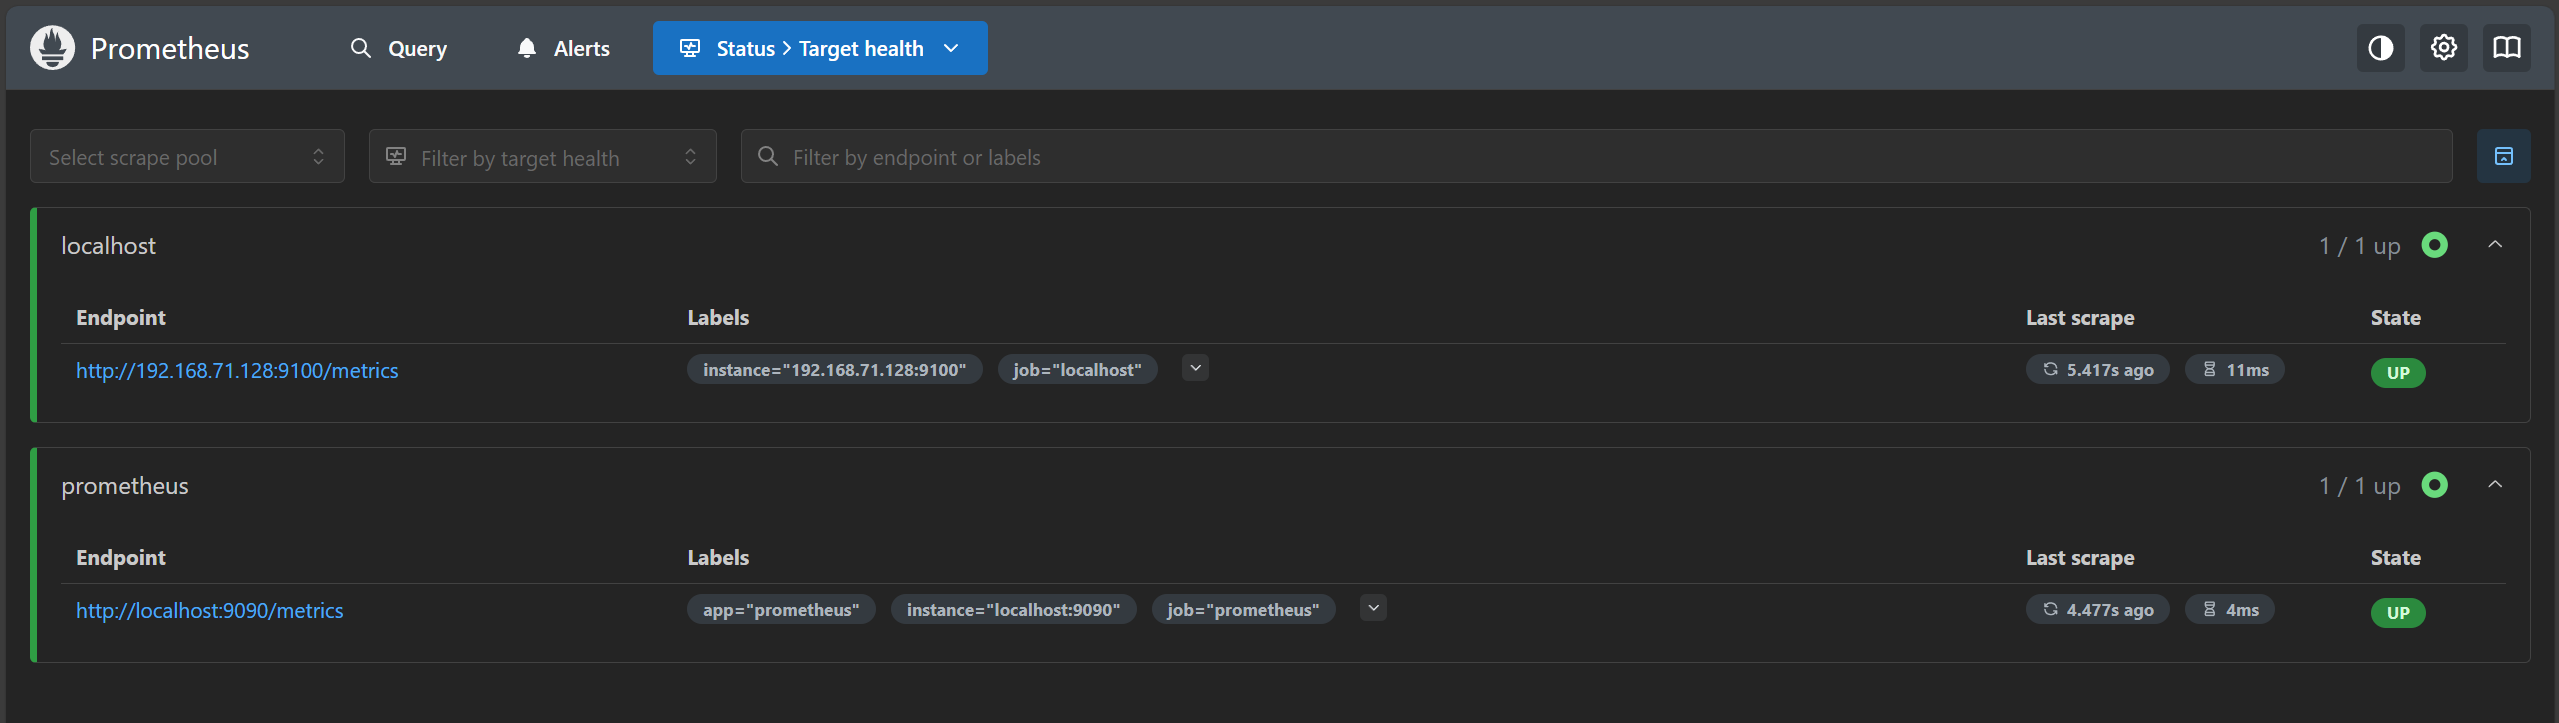Click the collapse-all pools icon button

[x=2503, y=156]
